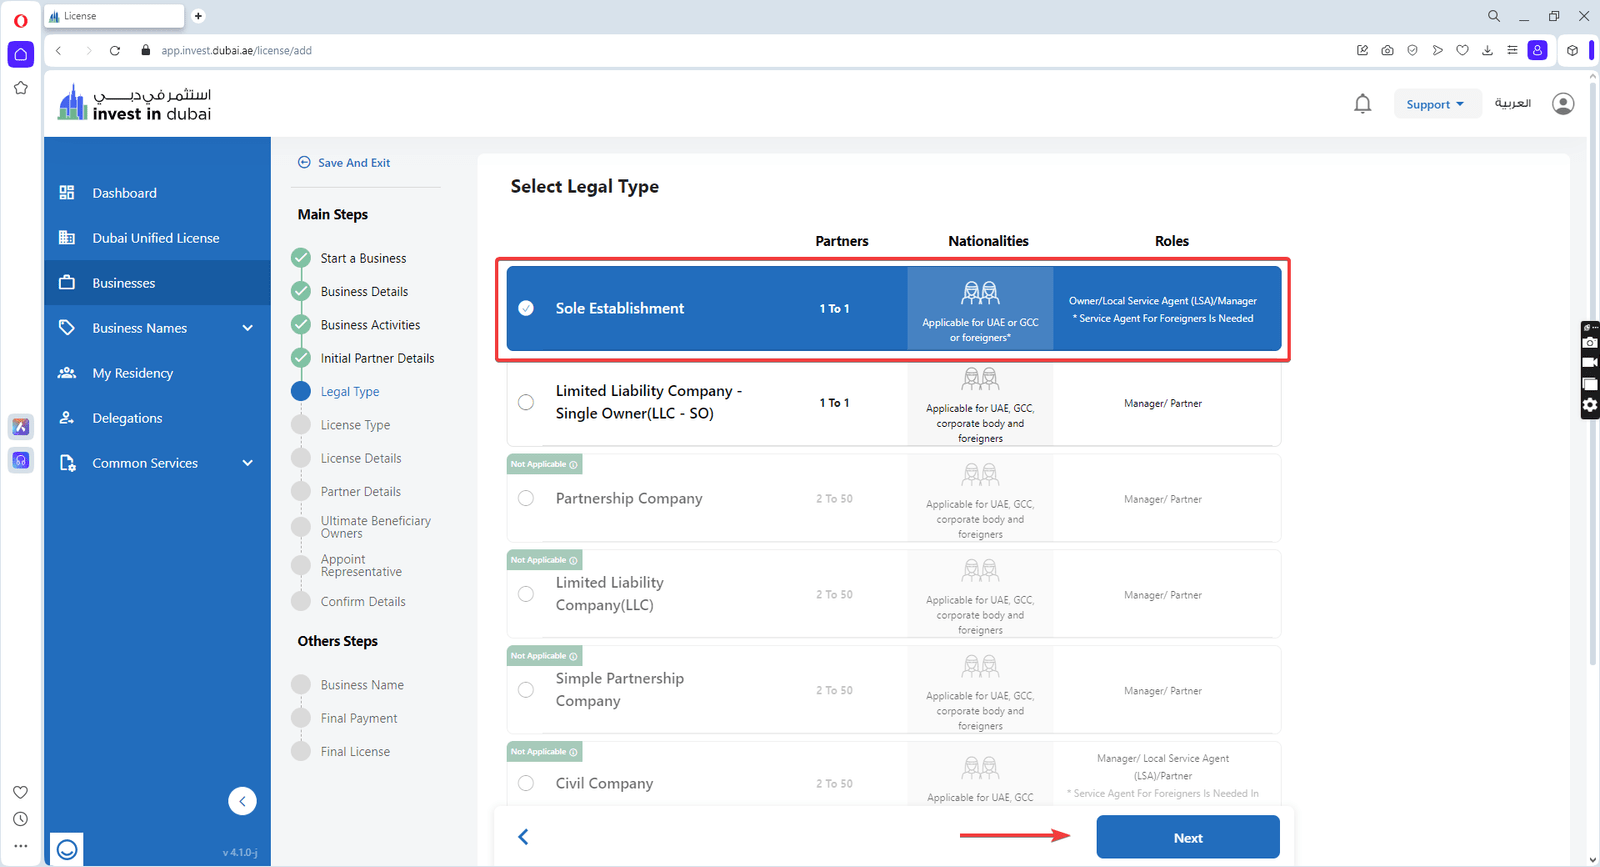Viewport: 1600px width, 867px height.
Task: Click the Next button
Action: click(x=1188, y=837)
